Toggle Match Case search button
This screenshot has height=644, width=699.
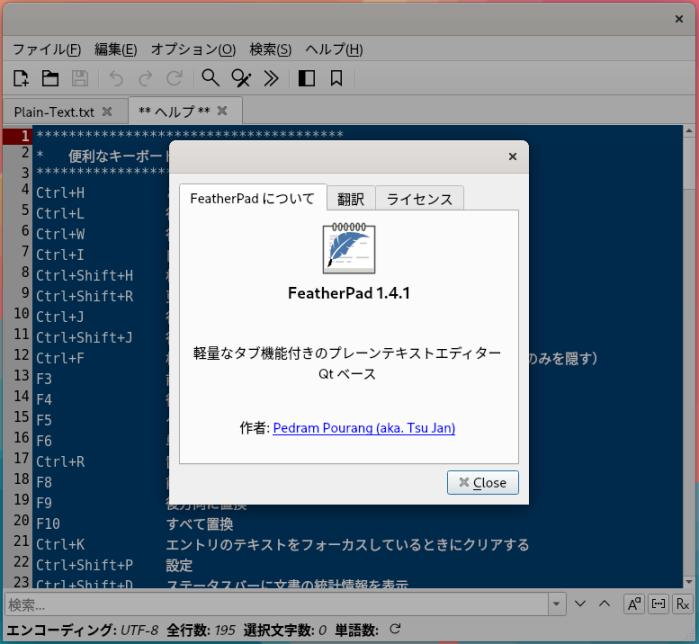coord(633,604)
